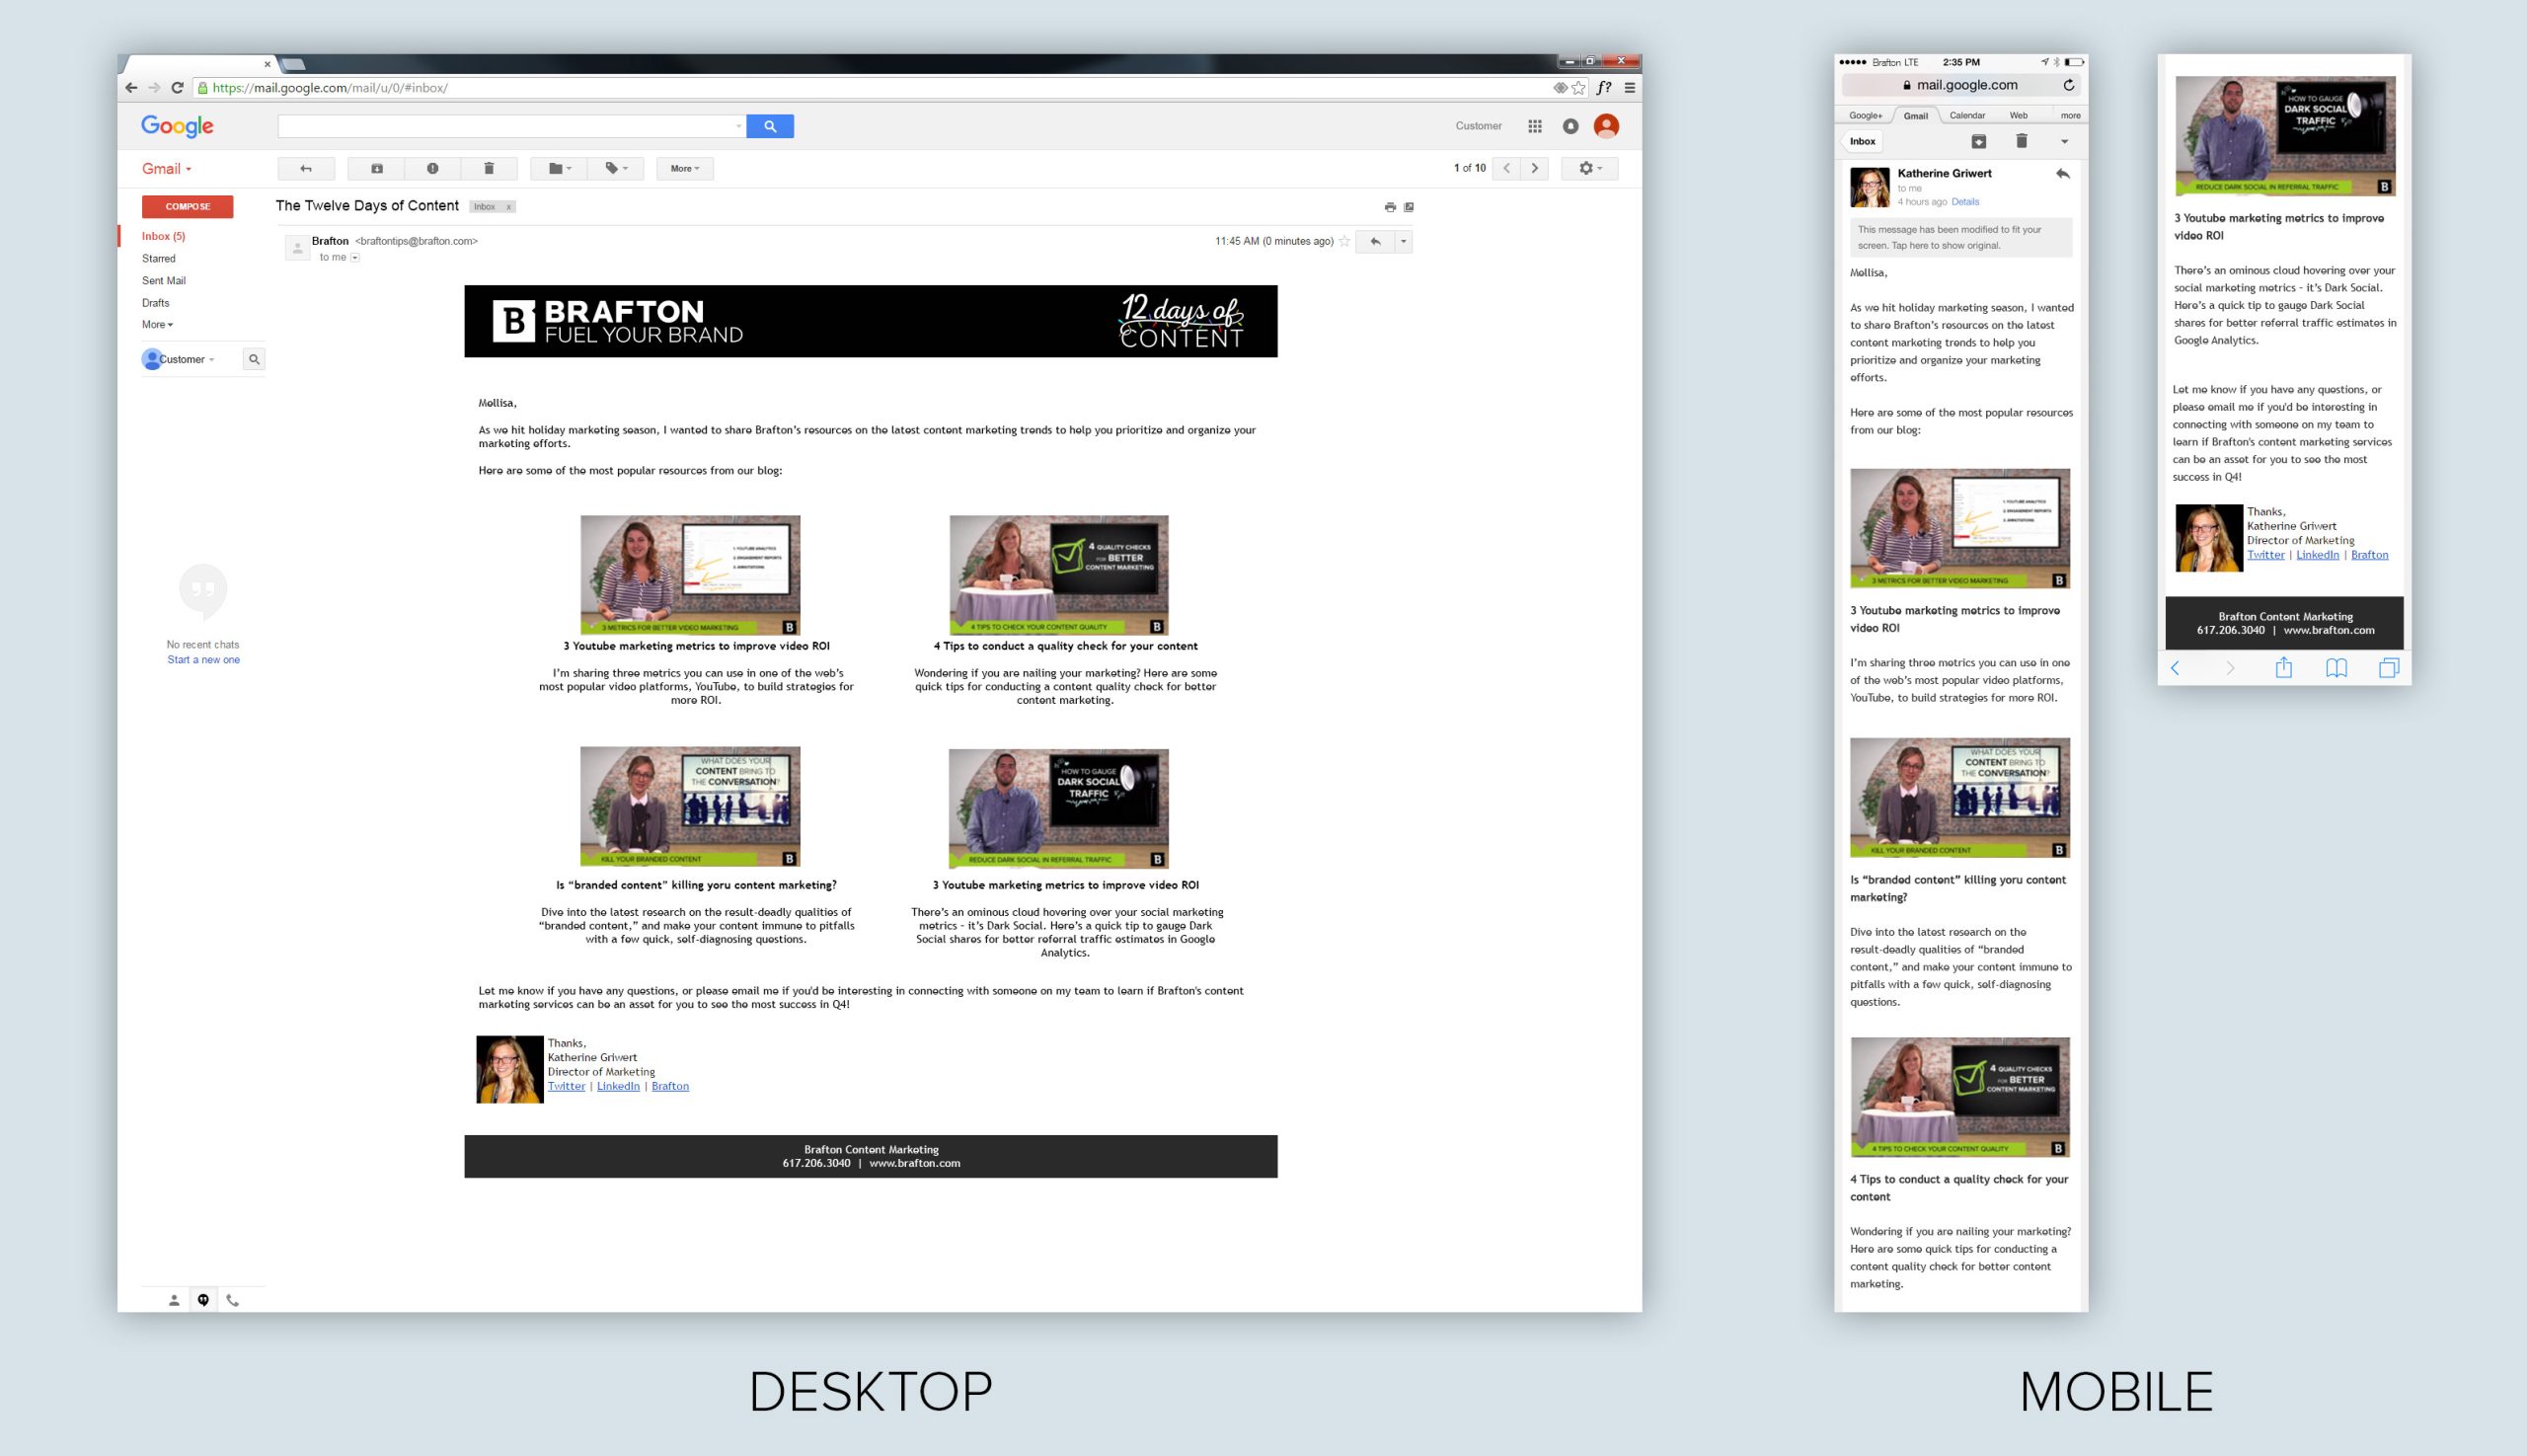Tap the Safari share icon

pyautogui.click(x=2283, y=668)
